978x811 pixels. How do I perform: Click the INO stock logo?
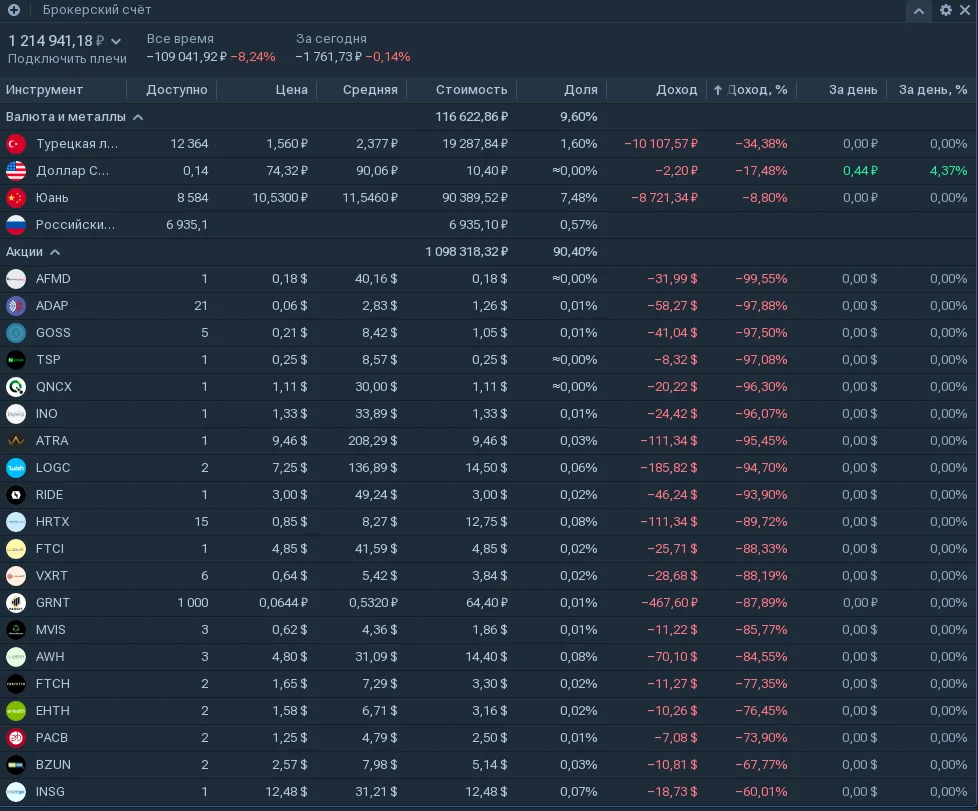tap(16, 414)
